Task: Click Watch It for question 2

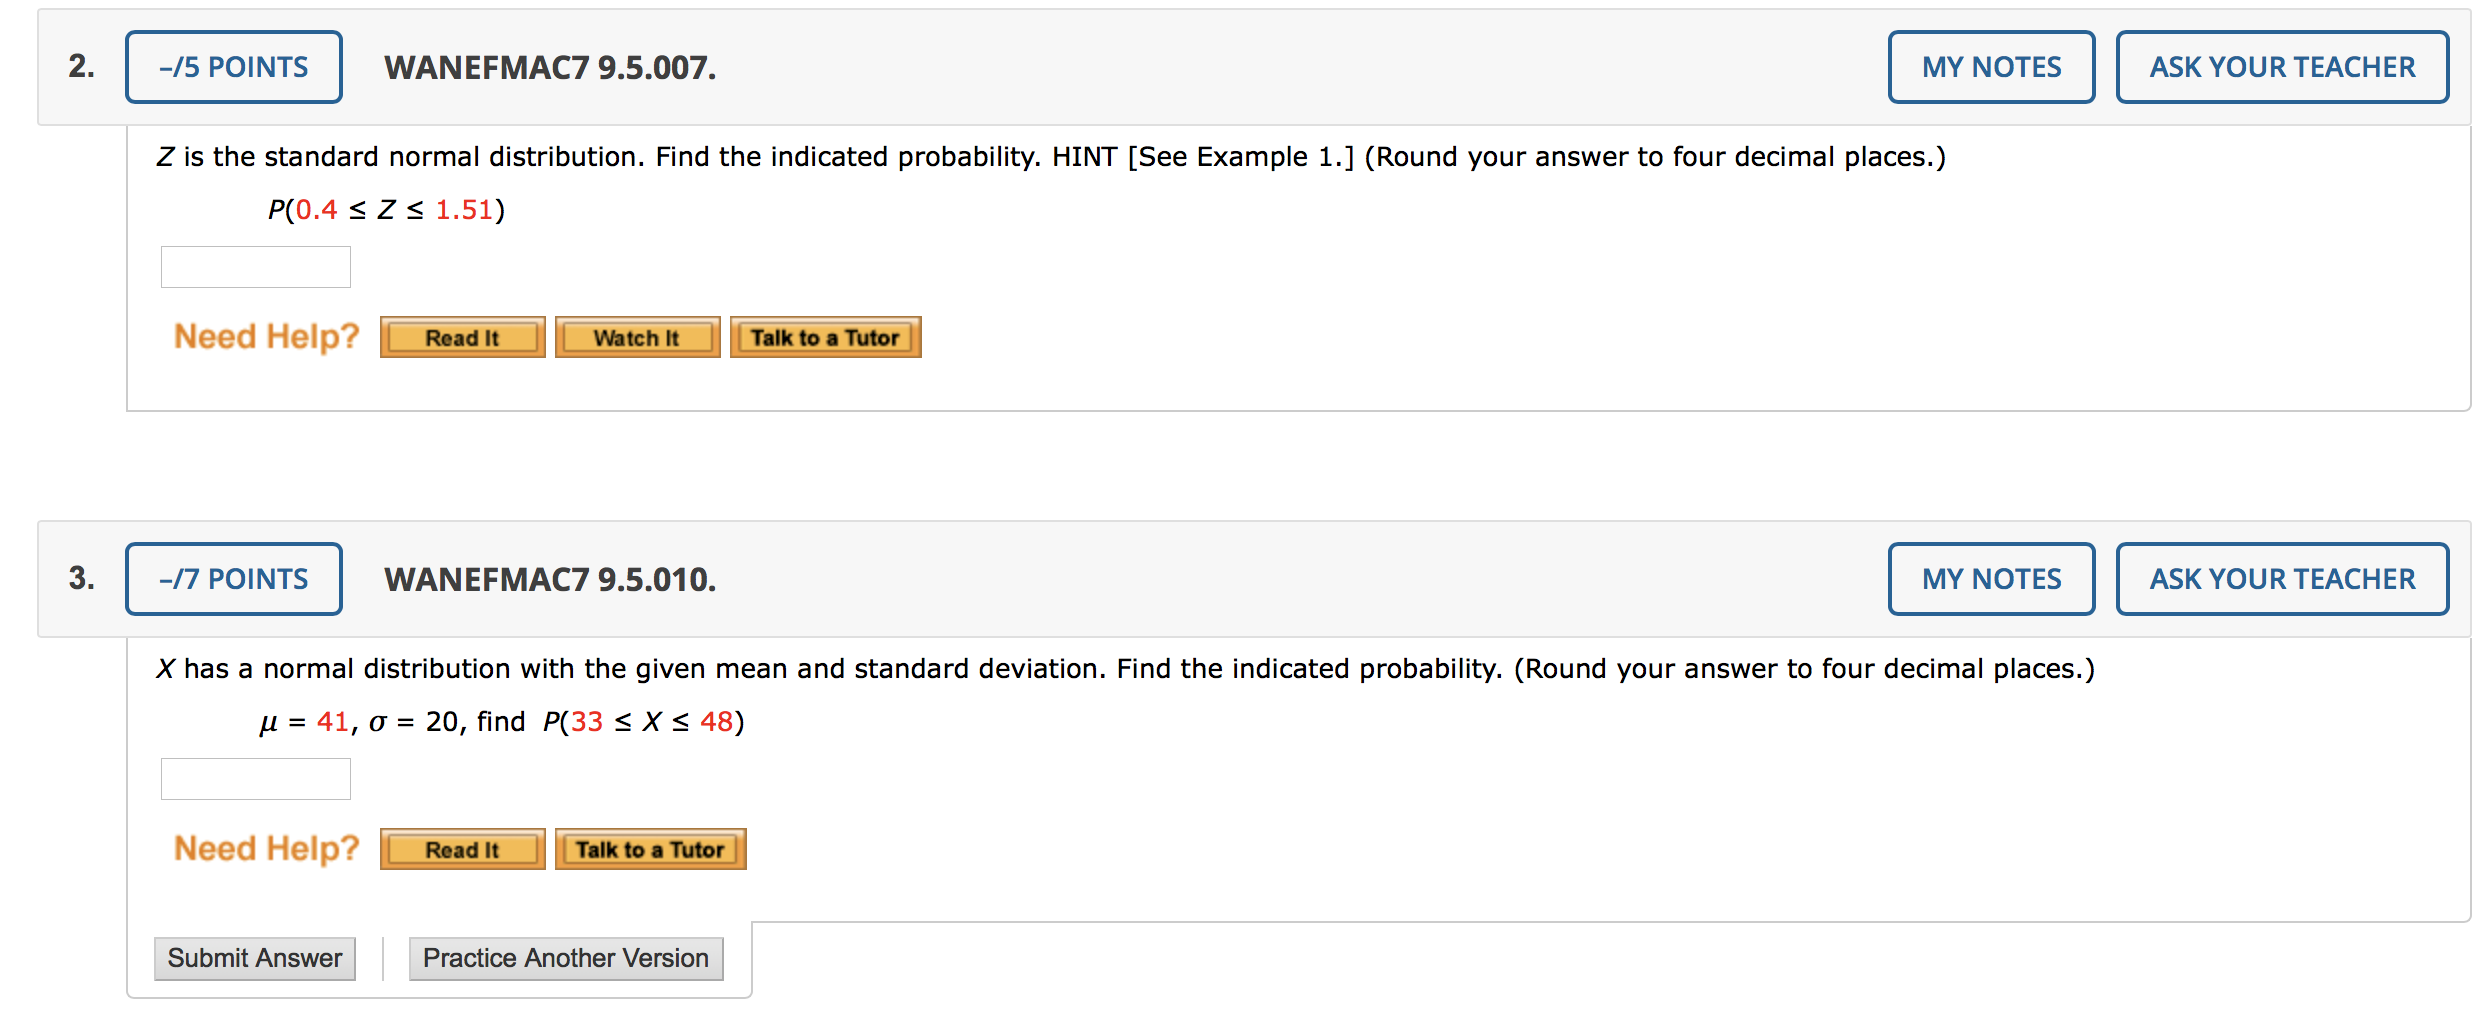Action: pos(637,337)
